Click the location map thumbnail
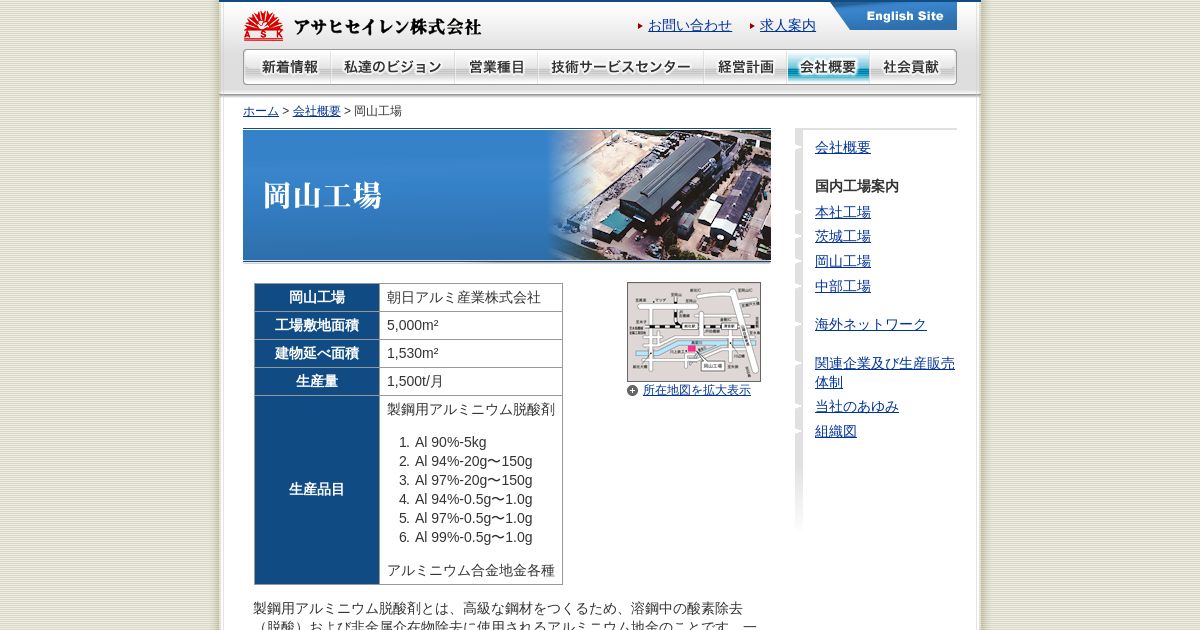1200x630 pixels. tap(694, 332)
